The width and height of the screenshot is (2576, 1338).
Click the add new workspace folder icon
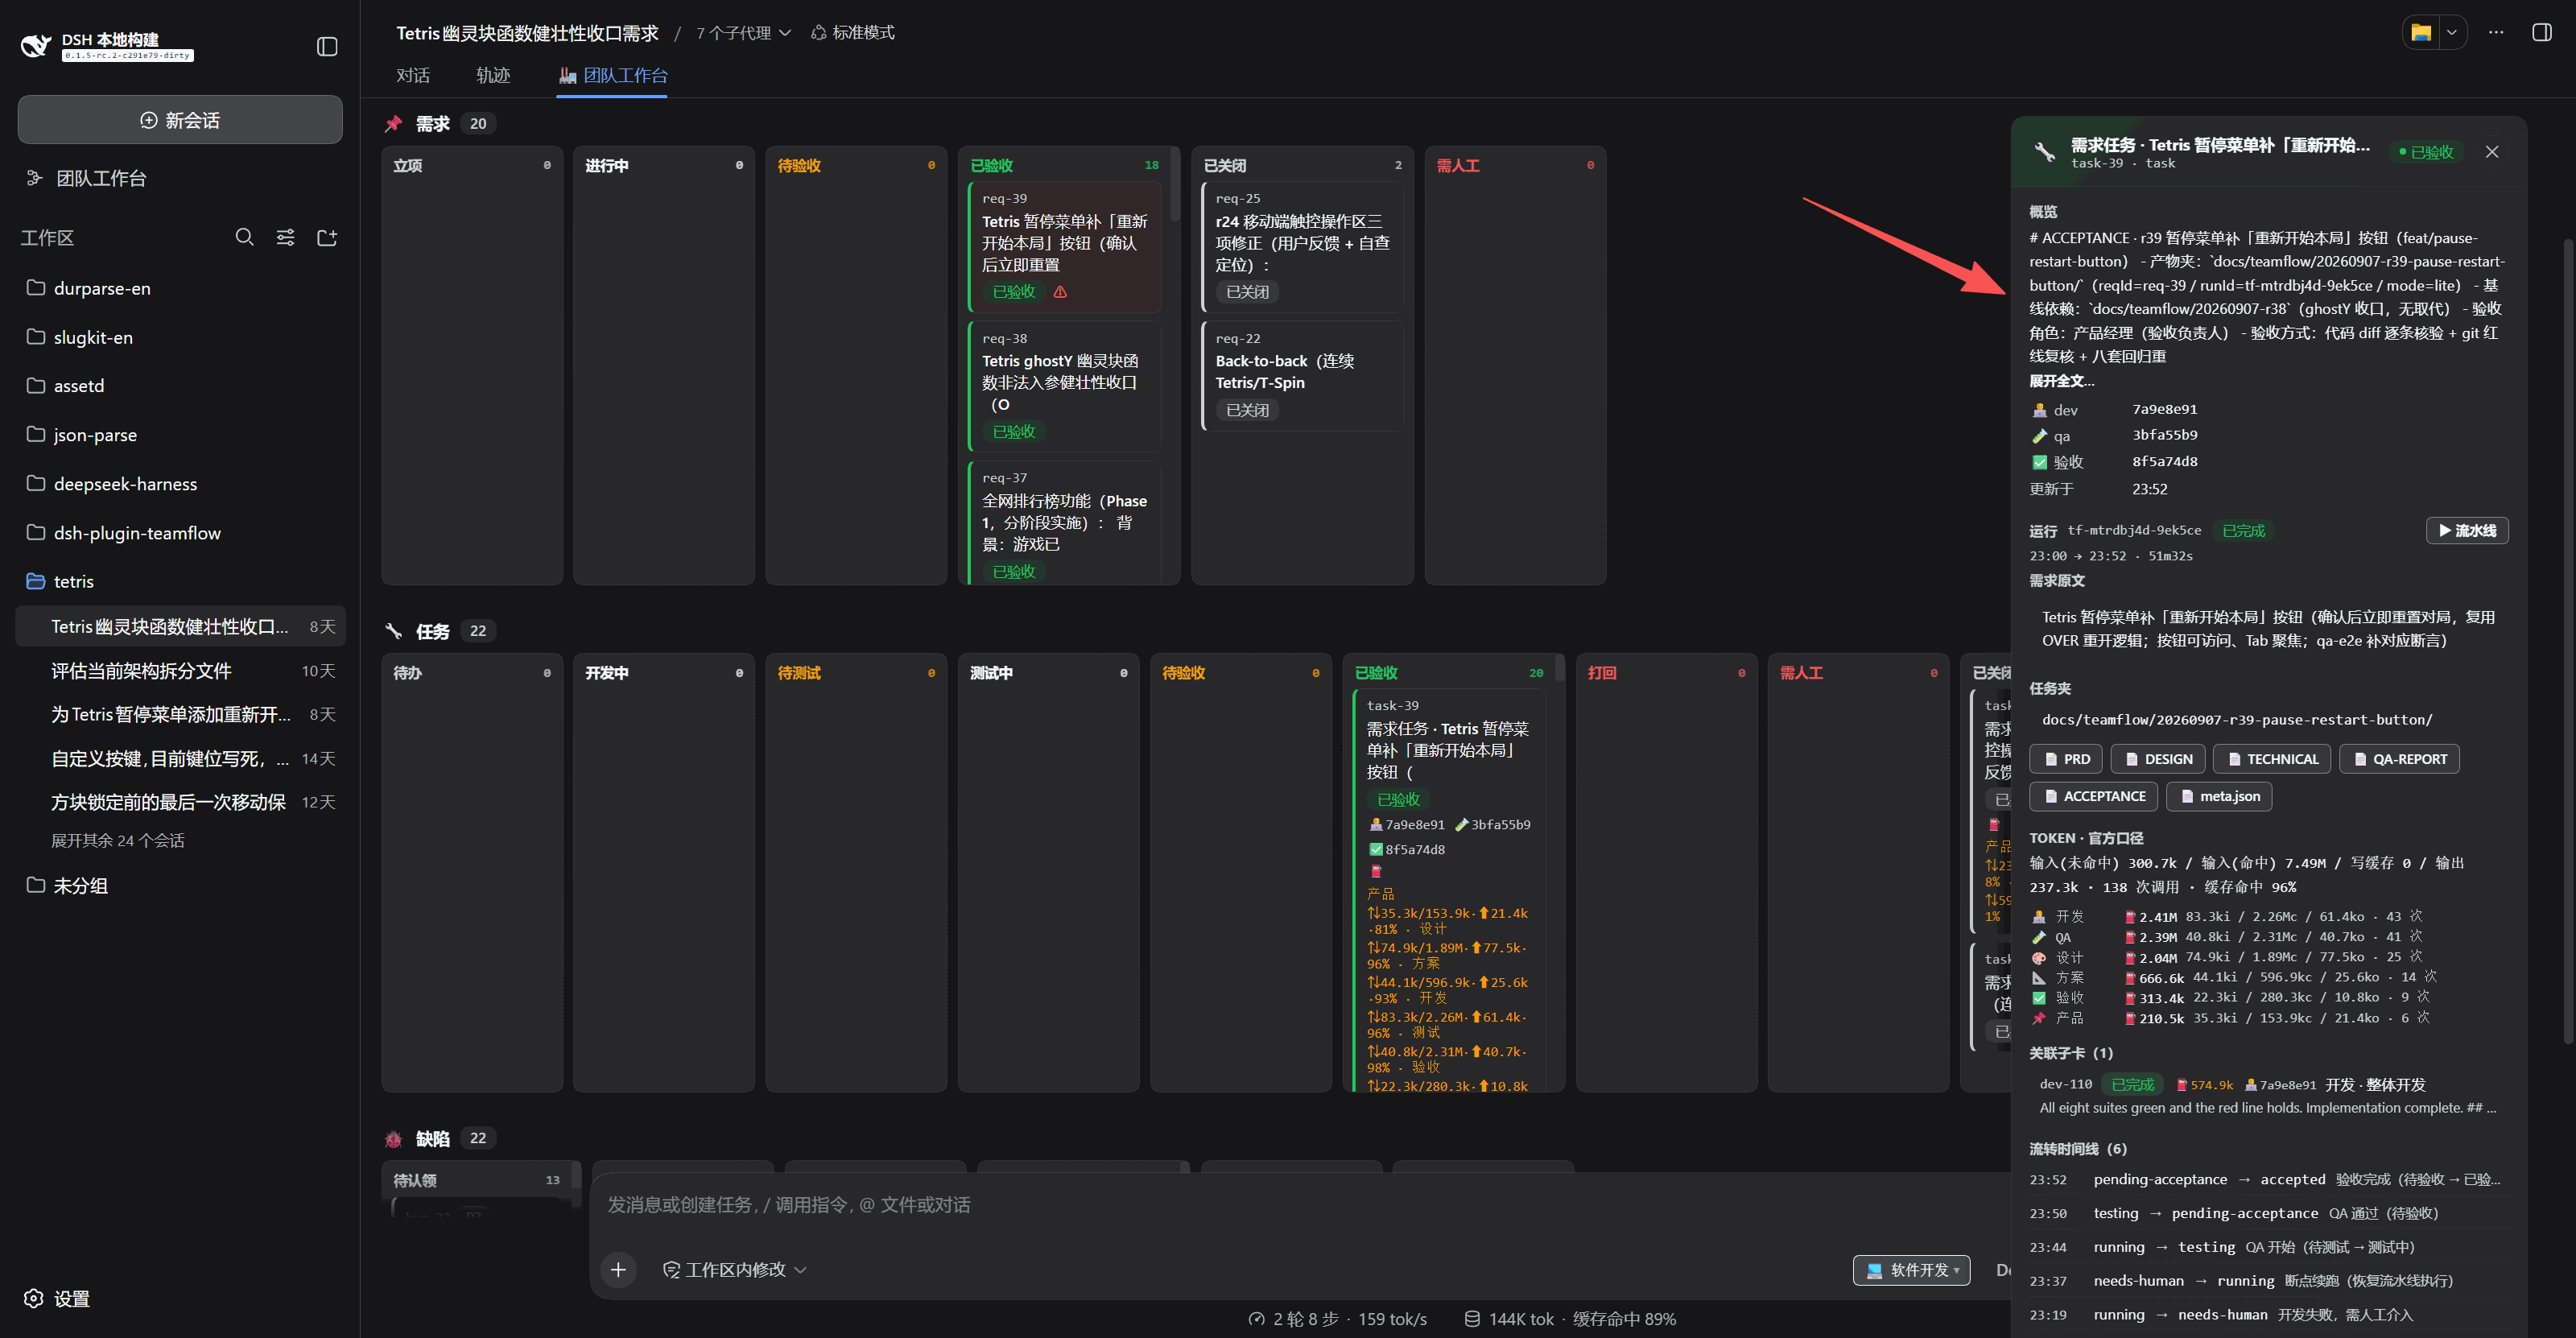click(x=327, y=237)
